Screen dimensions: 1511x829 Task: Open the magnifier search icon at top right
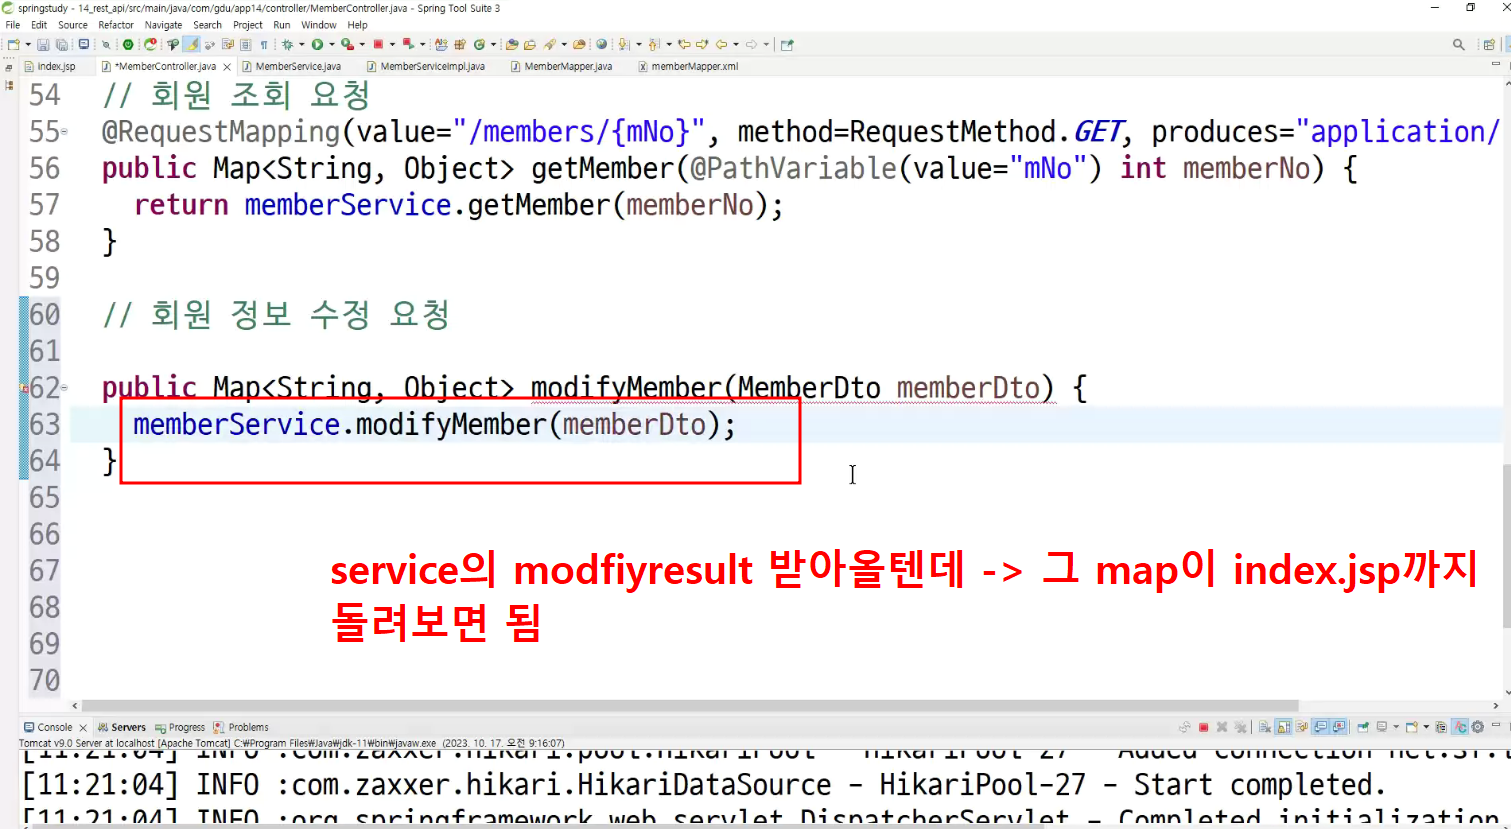(1458, 44)
